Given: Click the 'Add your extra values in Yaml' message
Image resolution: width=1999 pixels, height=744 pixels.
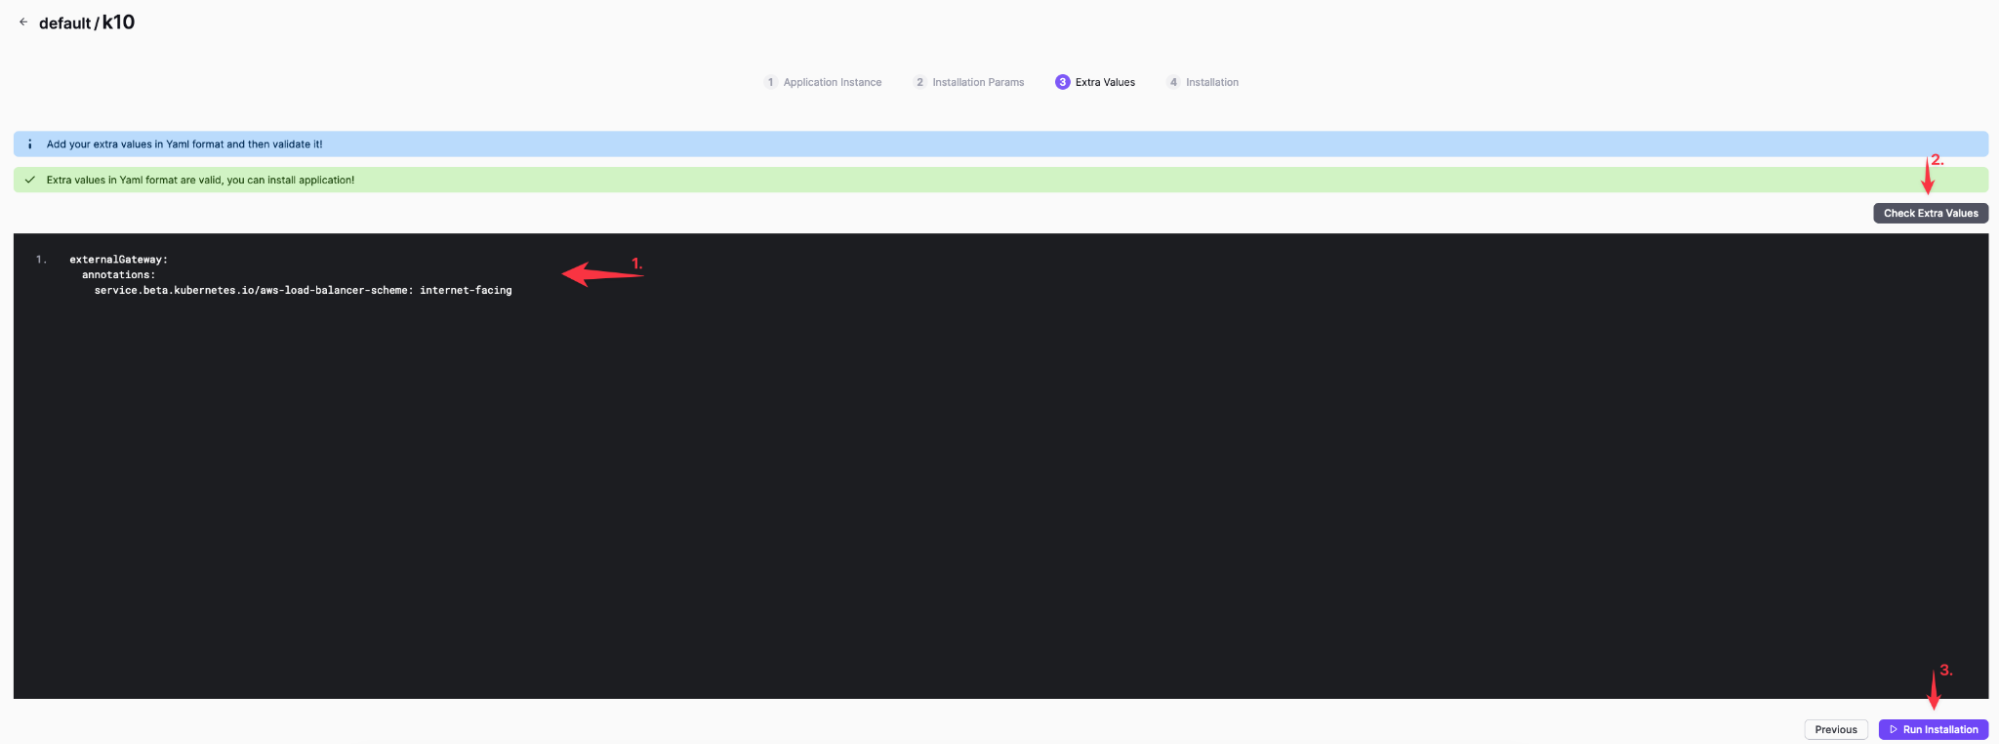Looking at the screenshot, I should (x=184, y=144).
